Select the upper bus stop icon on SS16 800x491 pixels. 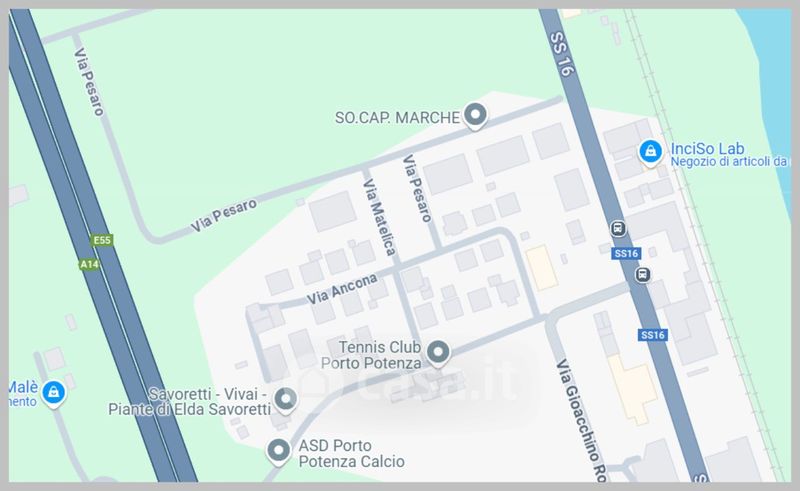[x=618, y=228]
